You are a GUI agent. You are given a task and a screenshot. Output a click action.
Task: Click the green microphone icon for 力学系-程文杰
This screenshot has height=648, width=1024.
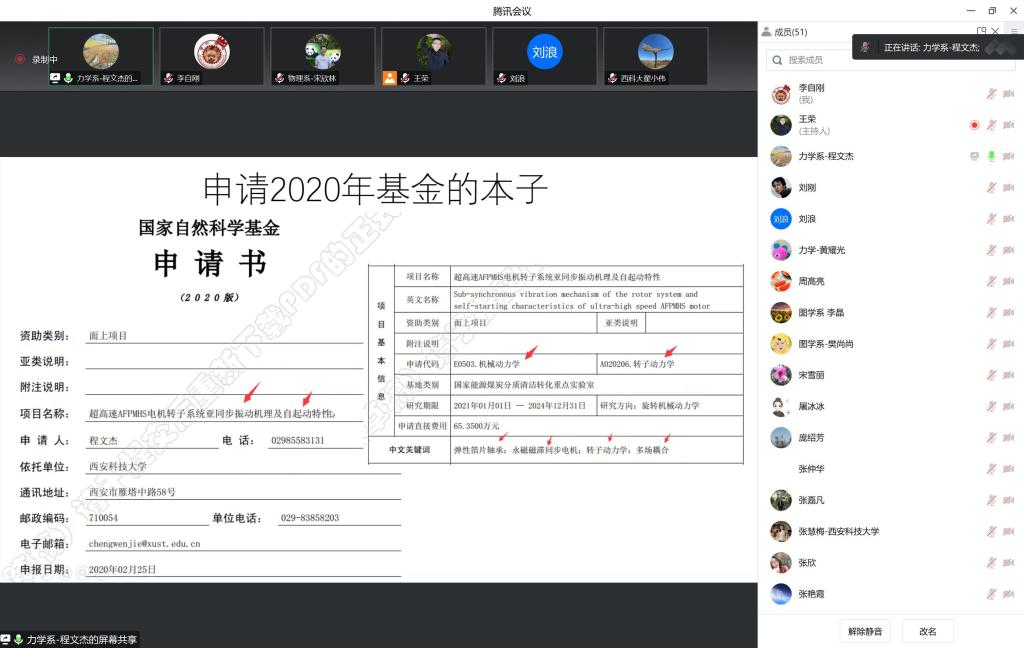[x=991, y=156]
